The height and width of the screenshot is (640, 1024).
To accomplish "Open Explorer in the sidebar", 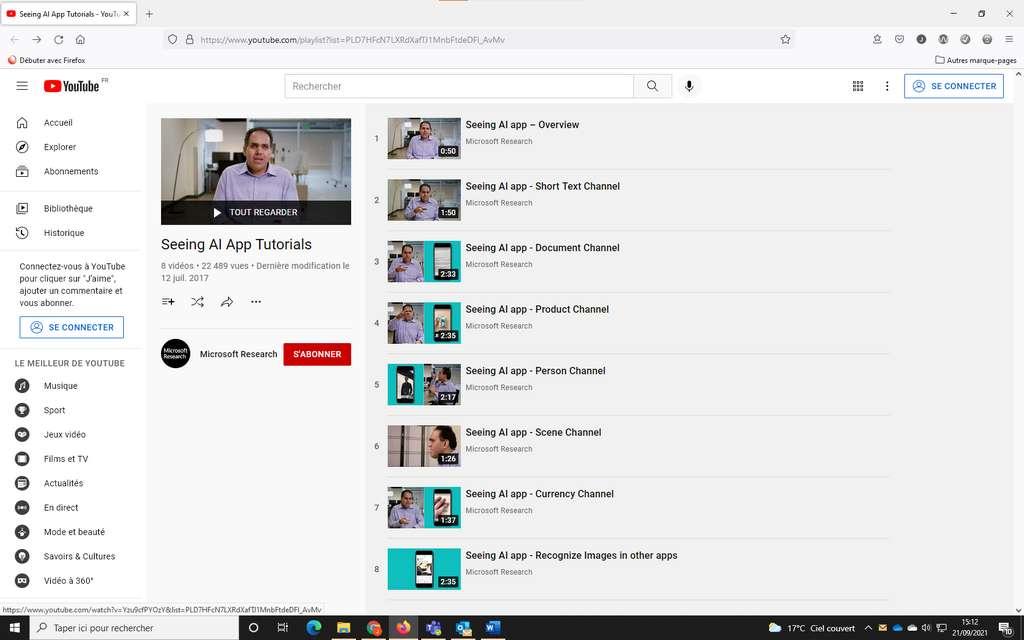I will click(59, 147).
